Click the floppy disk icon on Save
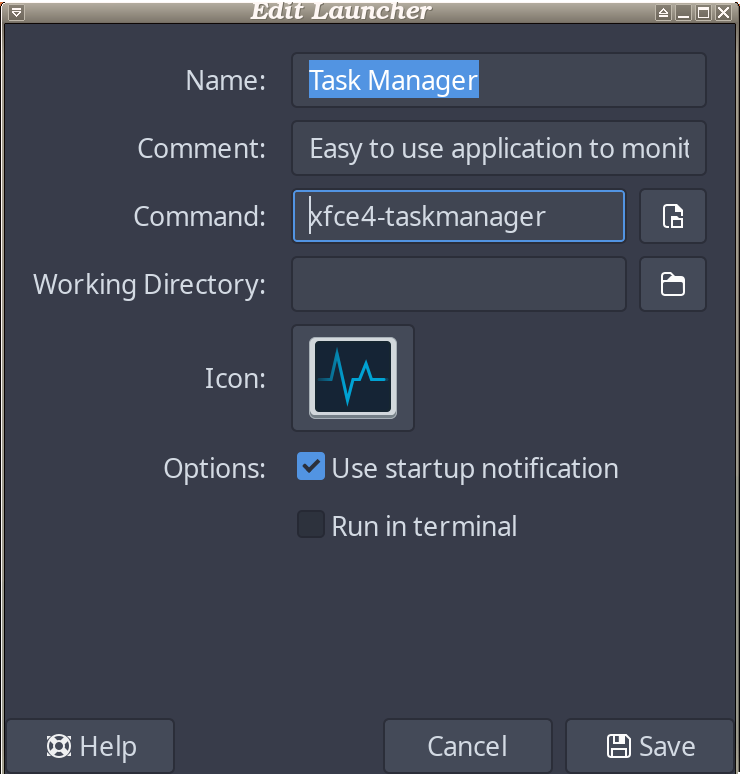 click(x=619, y=746)
